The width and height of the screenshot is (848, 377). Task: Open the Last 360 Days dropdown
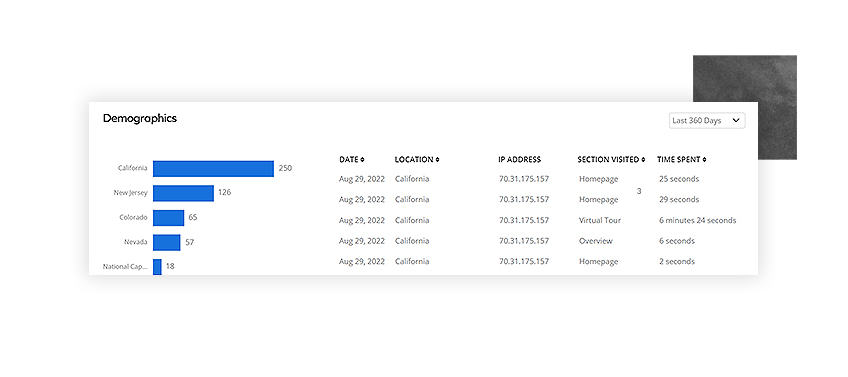coord(707,121)
